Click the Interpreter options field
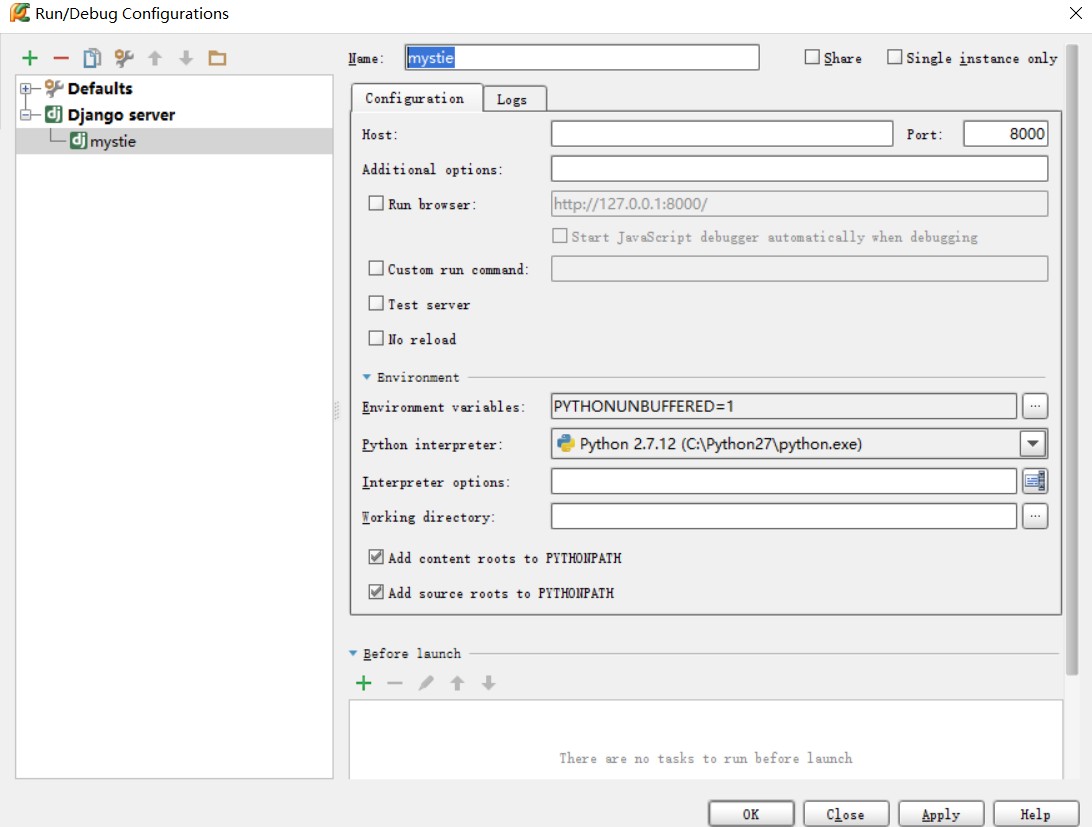Viewport: 1092px width, 827px height. point(783,481)
